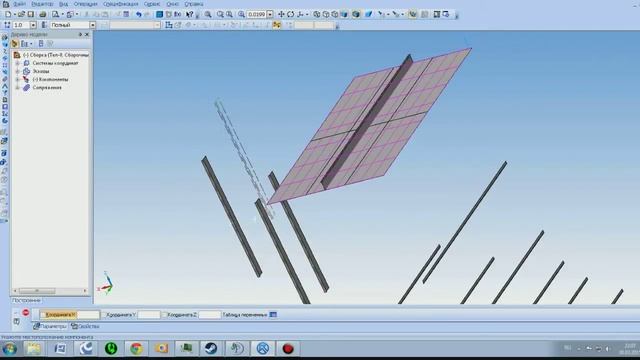Switch to the Построение tab
Screen dimensions: 640x360
(x=26, y=300)
